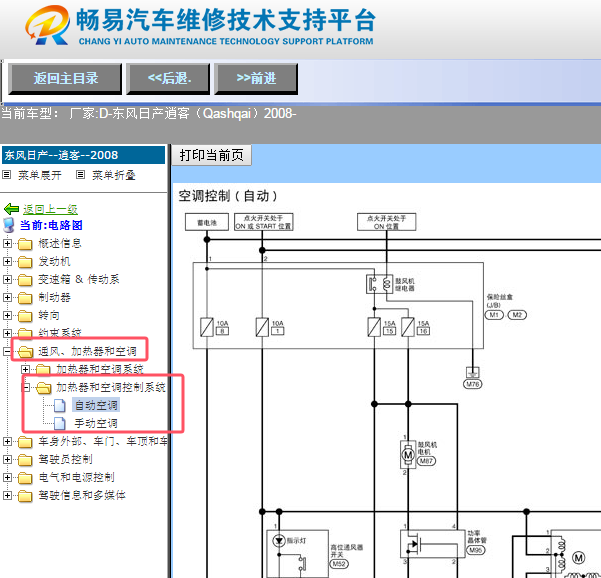Image resolution: width=601 pixels, height=578 pixels.
Task: Select the 加热器和空调控制系统 folder label
Action: pyautogui.click(x=111, y=388)
